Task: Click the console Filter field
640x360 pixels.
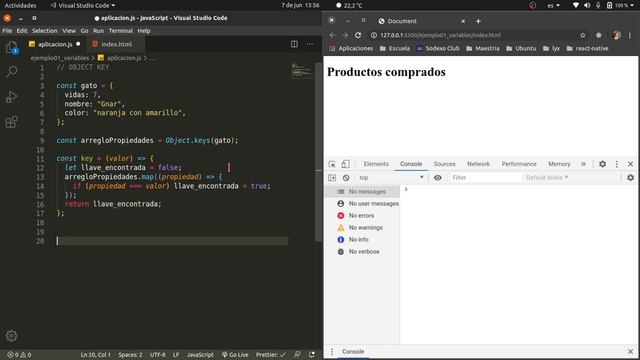Action: [485, 178]
